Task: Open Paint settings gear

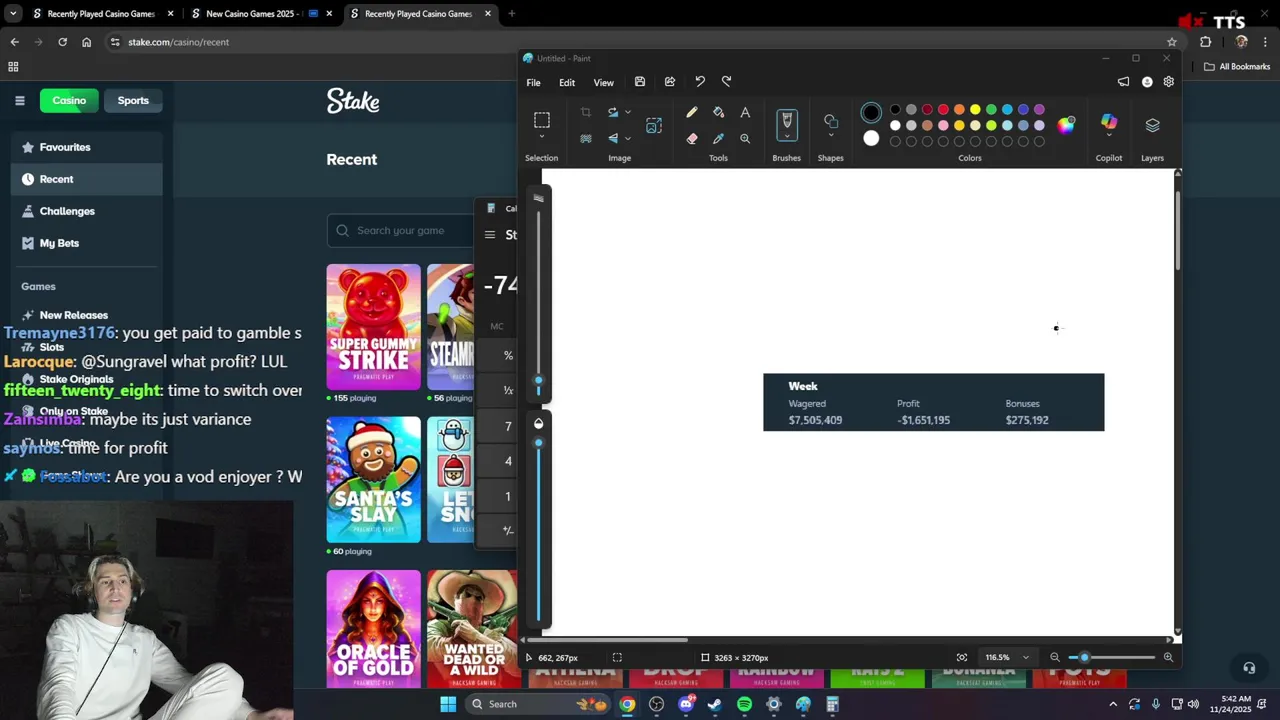Action: tap(1168, 82)
